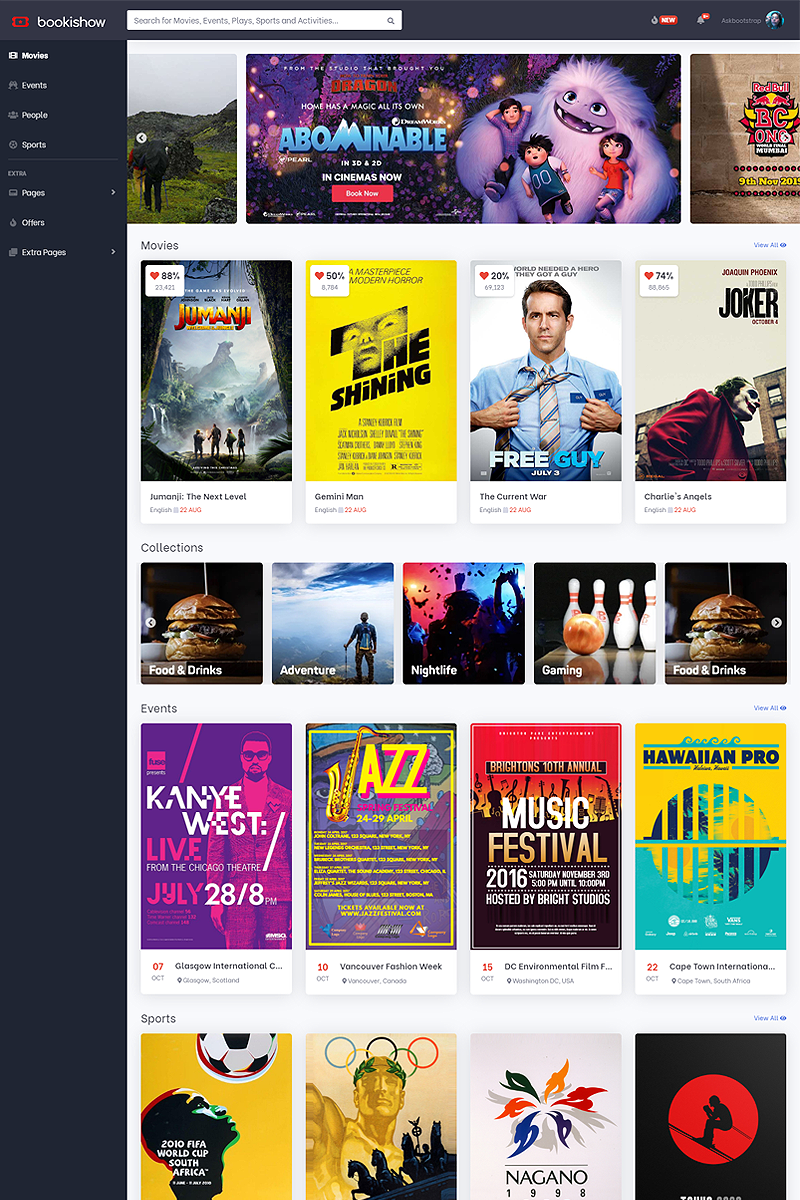Screen dimensions: 800x1200
Task: Expand the Extra Pages submenu chevron
Action: (x=113, y=253)
